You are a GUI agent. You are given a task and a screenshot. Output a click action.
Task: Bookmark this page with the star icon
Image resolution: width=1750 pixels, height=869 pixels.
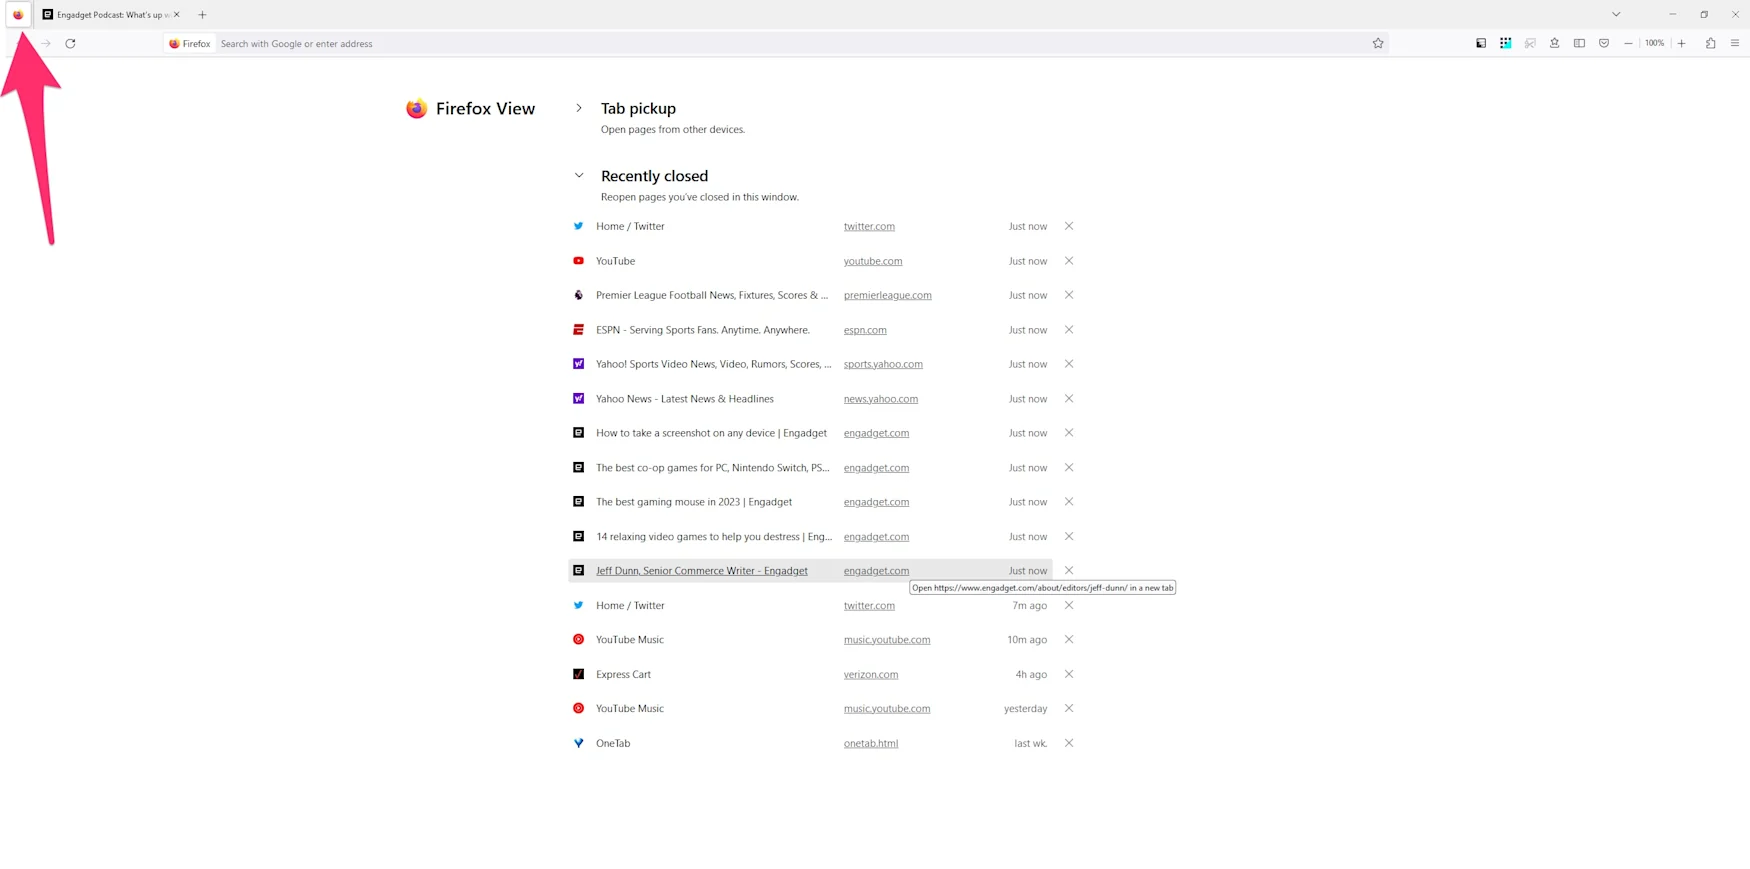coord(1377,44)
